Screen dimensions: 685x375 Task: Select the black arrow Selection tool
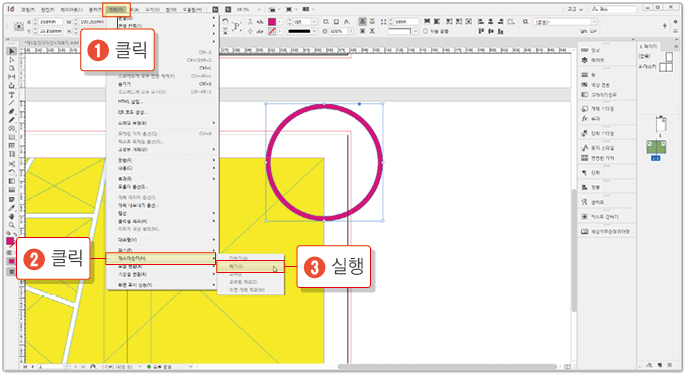tap(12, 51)
